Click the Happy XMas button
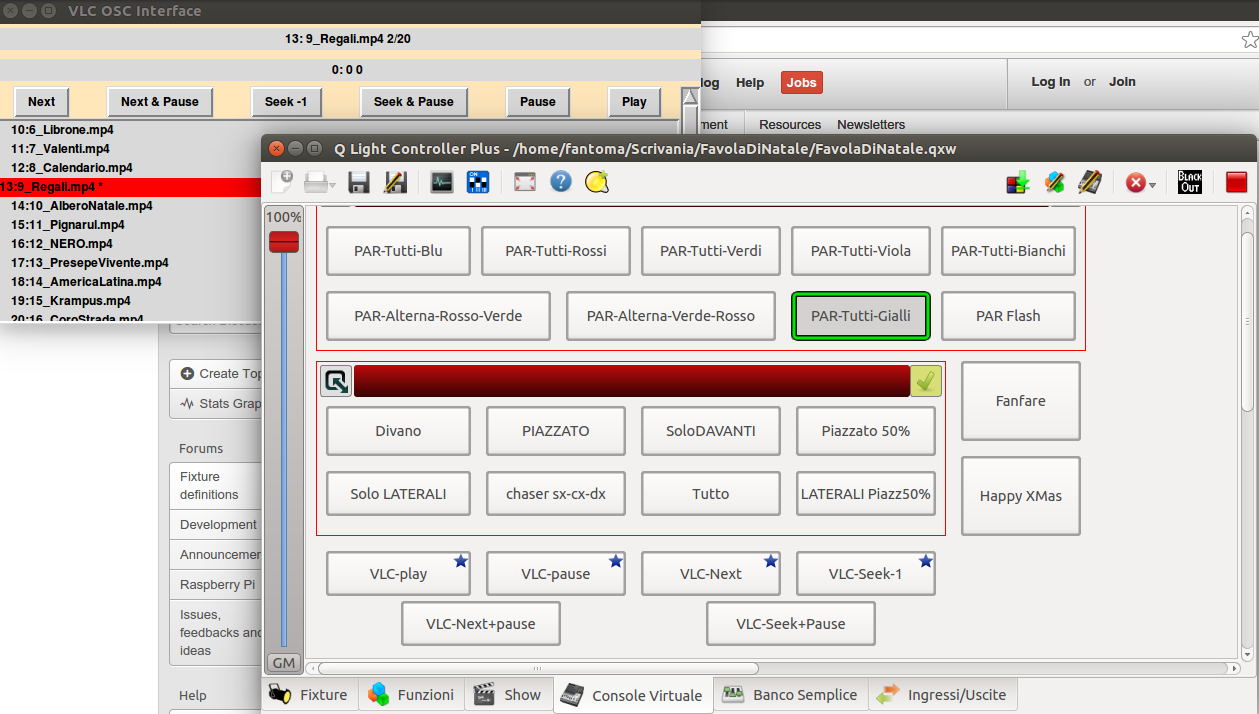This screenshot has width=1259, height=714. [x=1021, y=496]
